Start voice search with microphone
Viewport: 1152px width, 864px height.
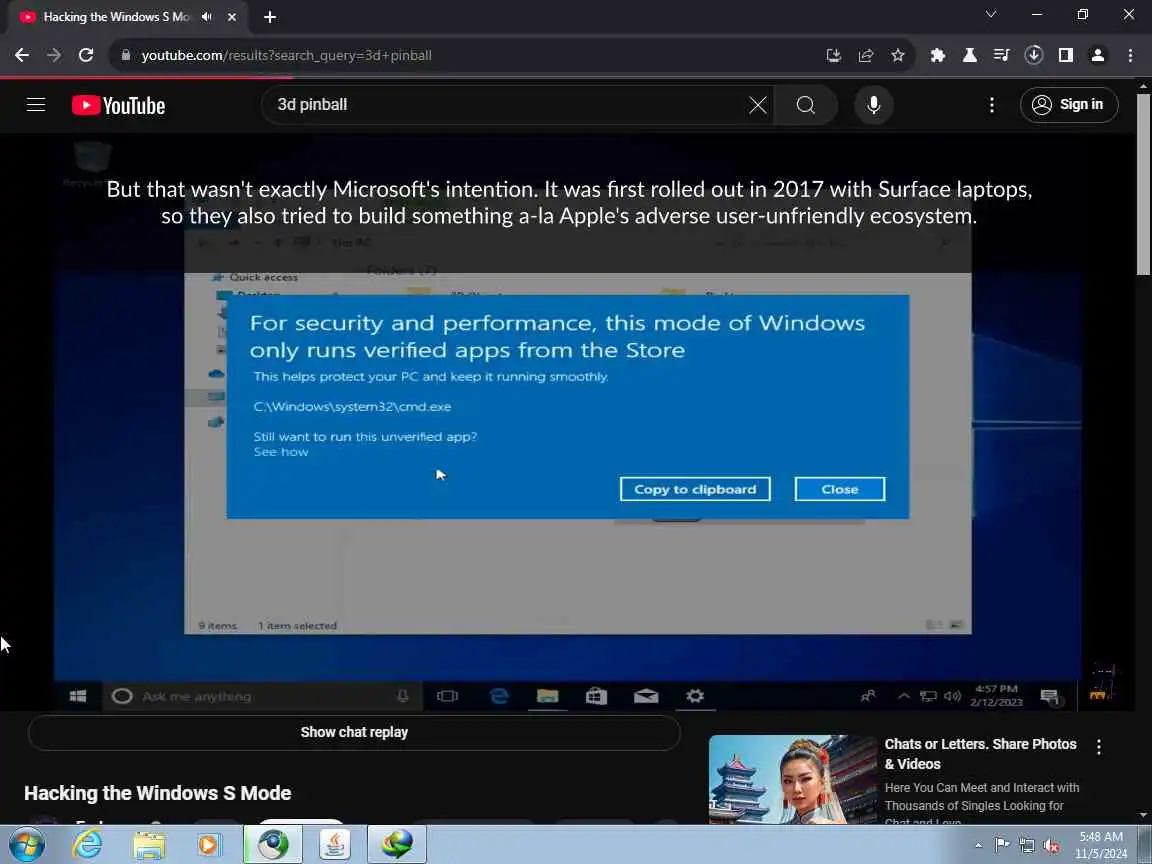coord(874,105)
